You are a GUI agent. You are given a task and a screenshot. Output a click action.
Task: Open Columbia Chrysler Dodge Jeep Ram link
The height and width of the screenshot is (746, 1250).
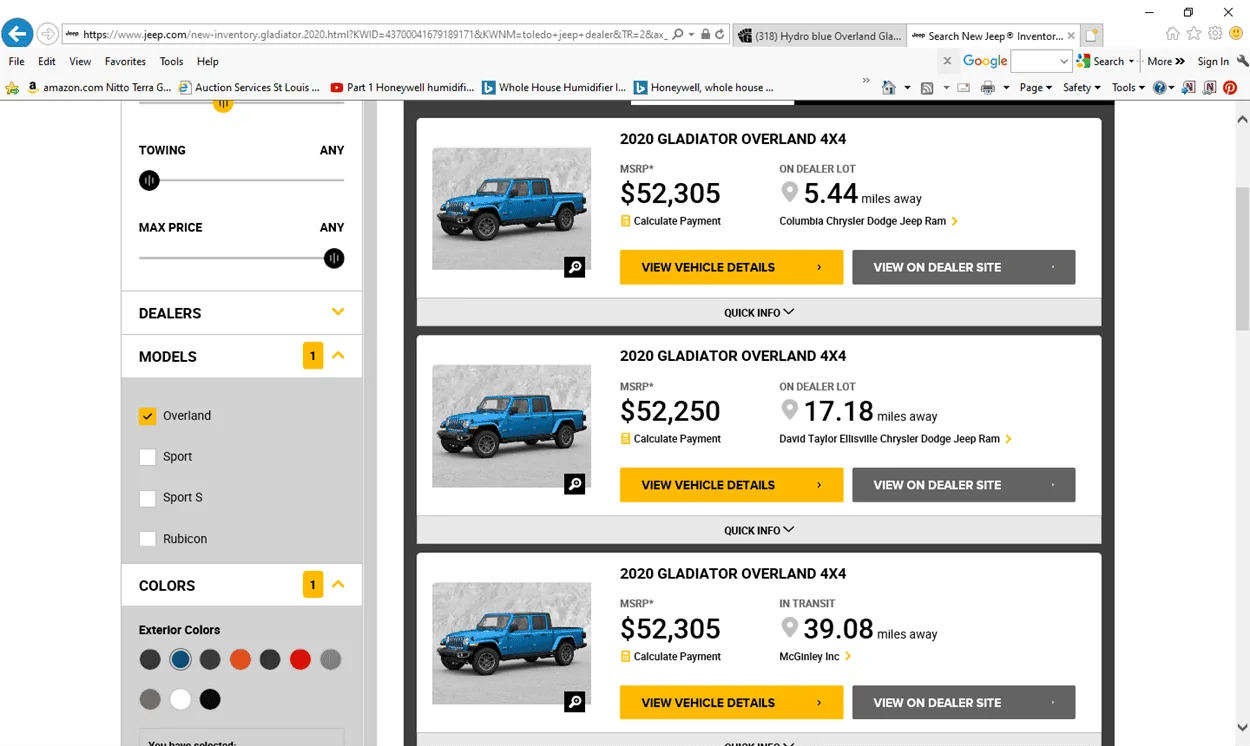(x=868, y=221)
